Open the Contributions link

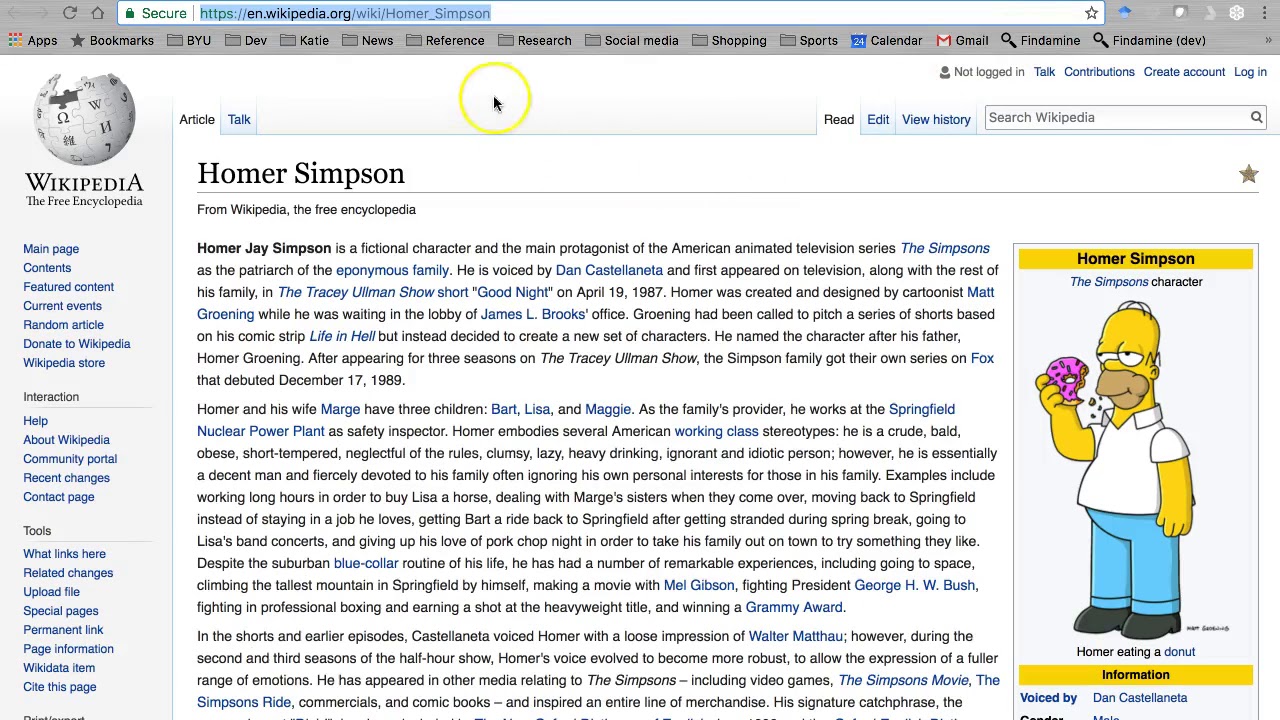pos(1099,72)
